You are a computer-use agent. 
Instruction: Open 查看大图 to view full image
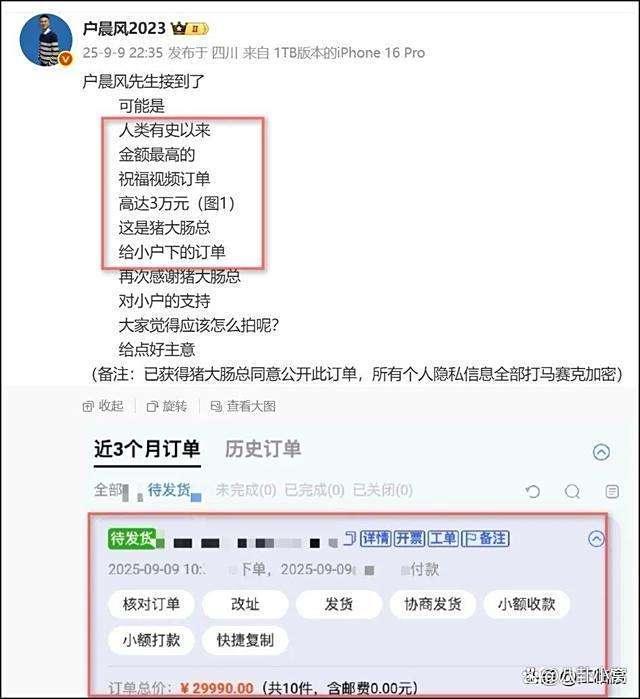(243, 406)
